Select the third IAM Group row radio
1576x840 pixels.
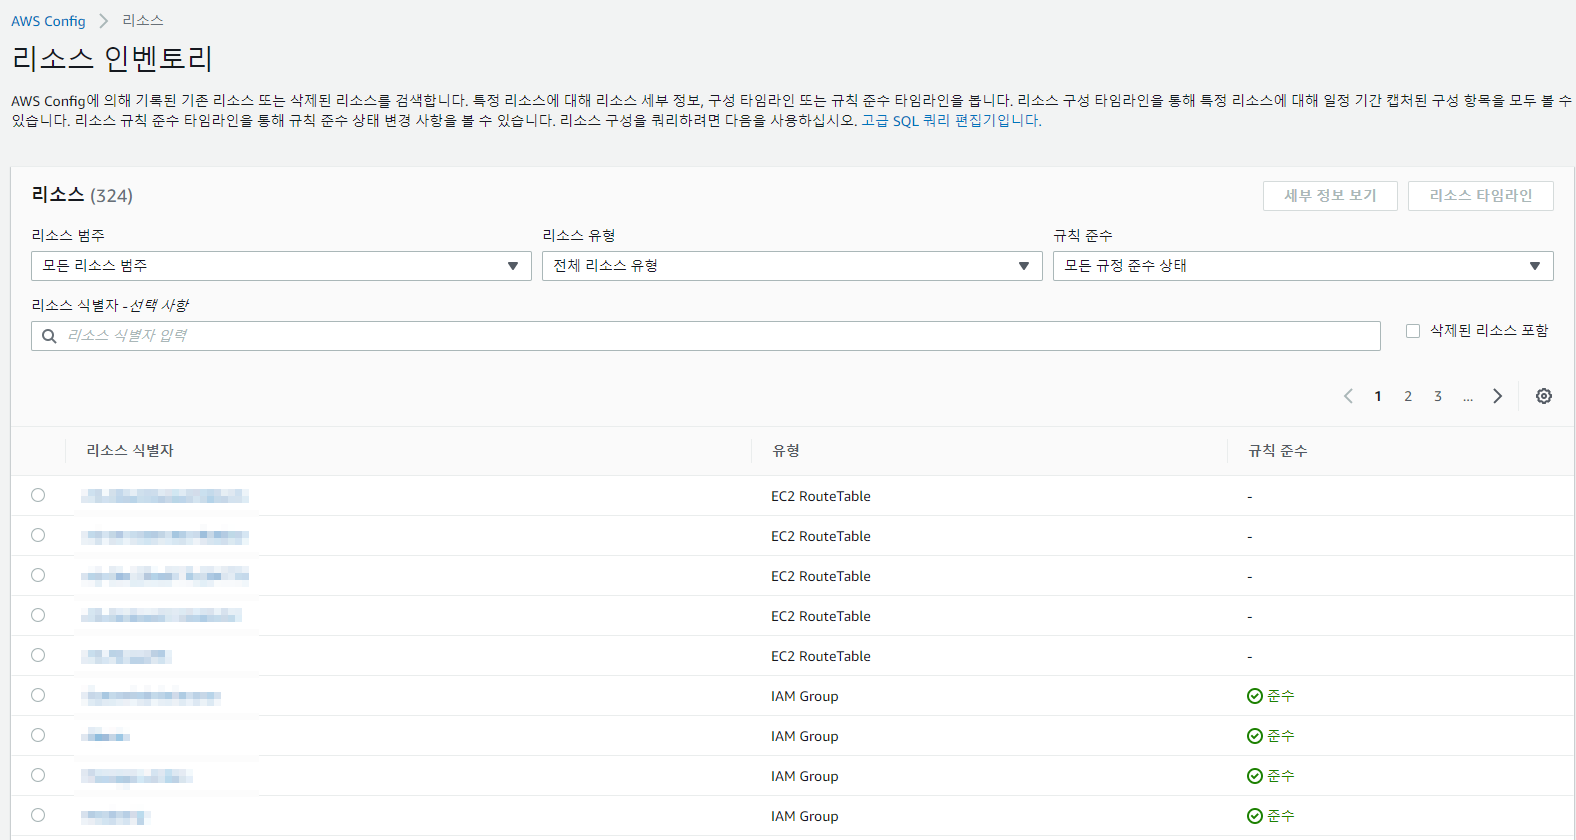tap(38, 775)
